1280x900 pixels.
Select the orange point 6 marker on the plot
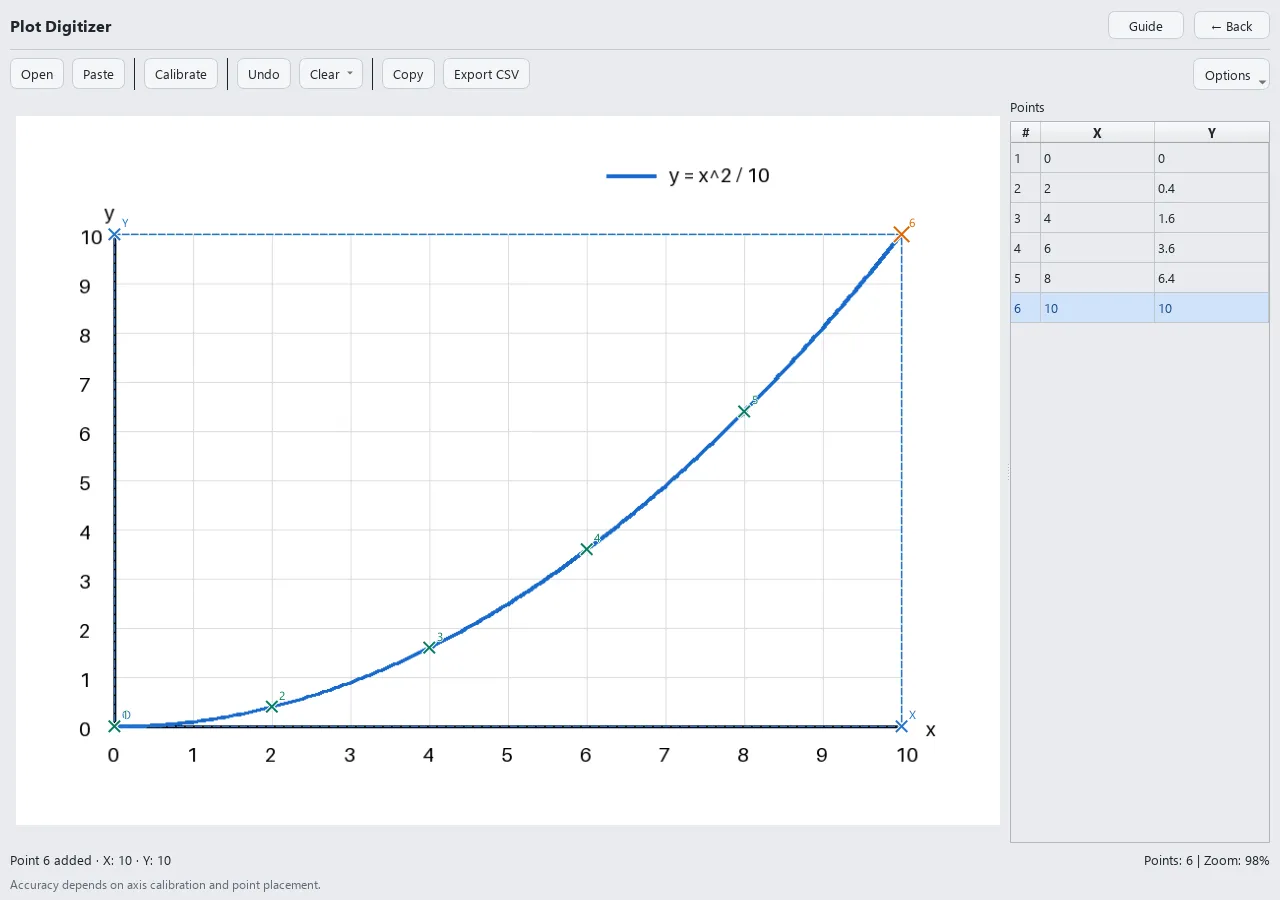[x=901, y=234]
